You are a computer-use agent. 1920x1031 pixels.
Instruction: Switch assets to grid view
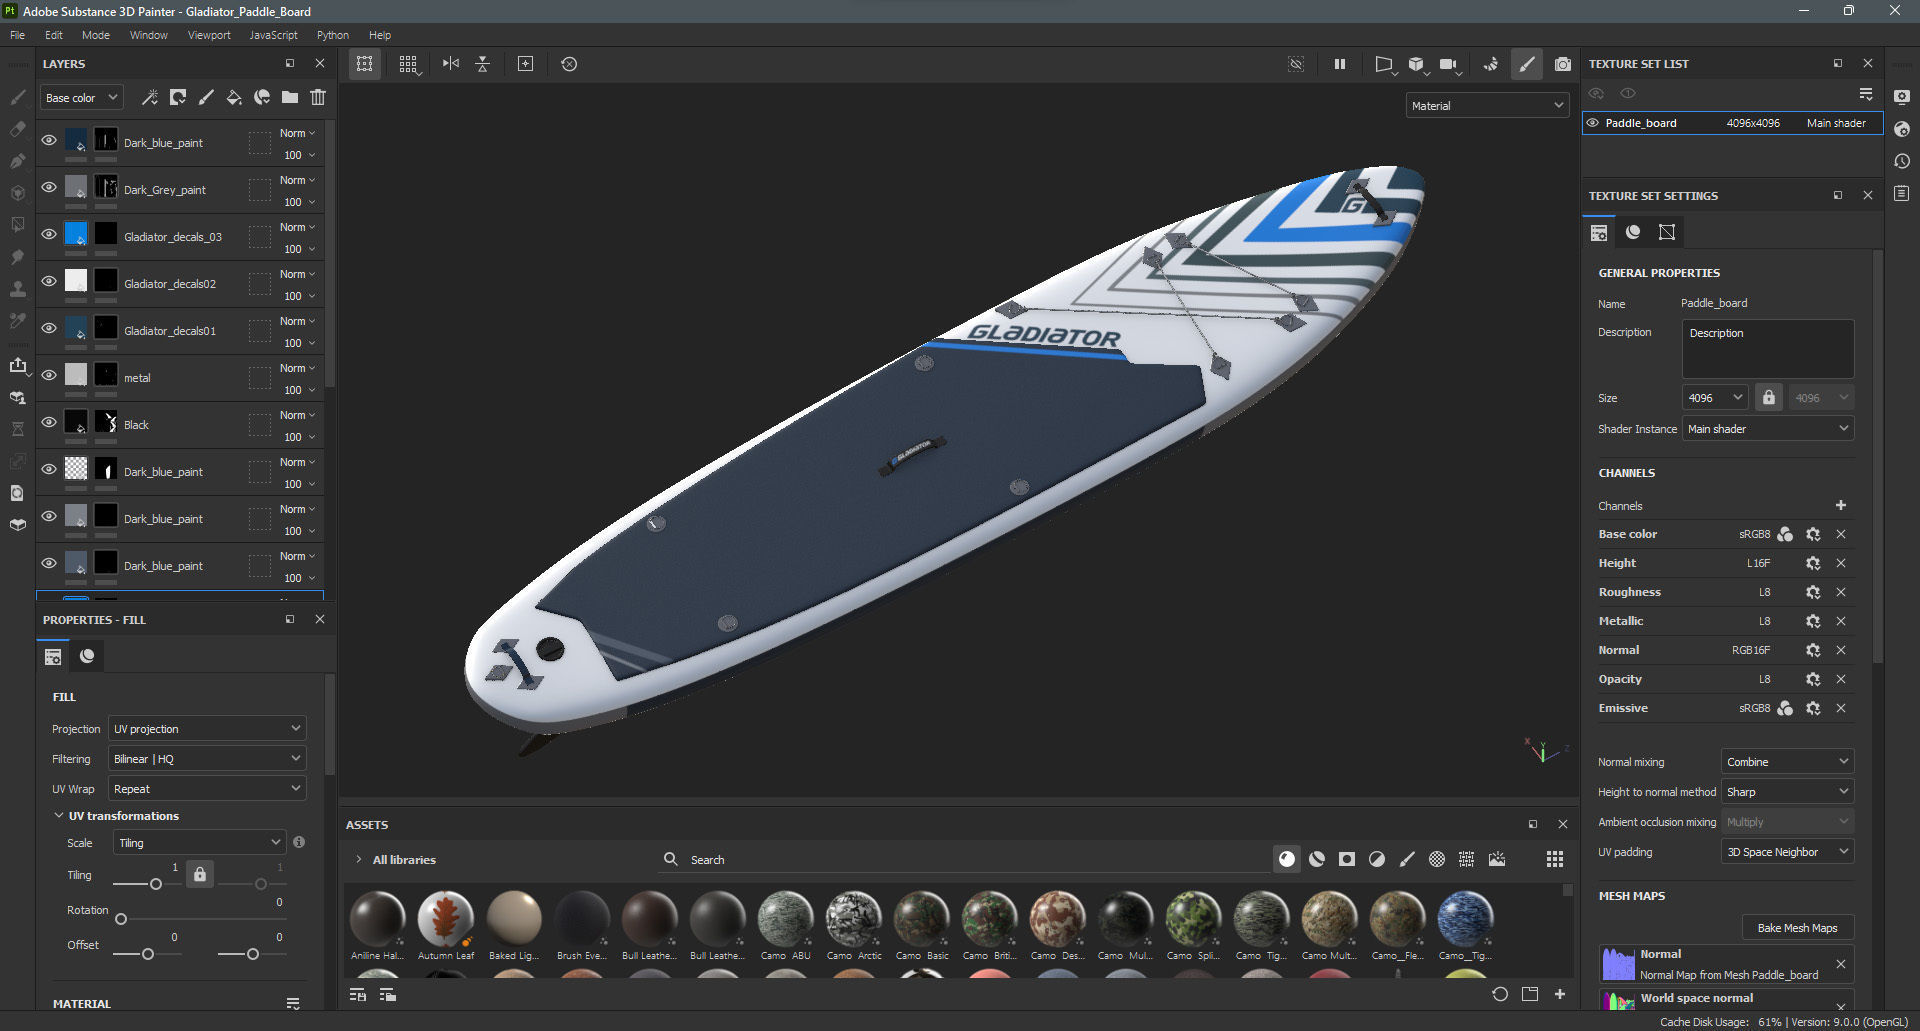click(x=1555, y=859)
